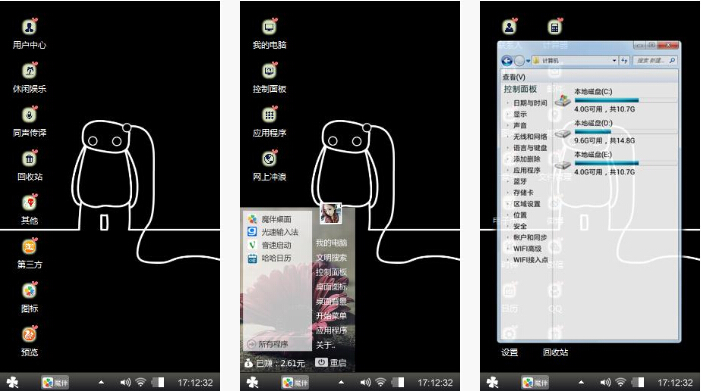Click the explorer refresh button
701x391 pixels.
pos(625,60)
